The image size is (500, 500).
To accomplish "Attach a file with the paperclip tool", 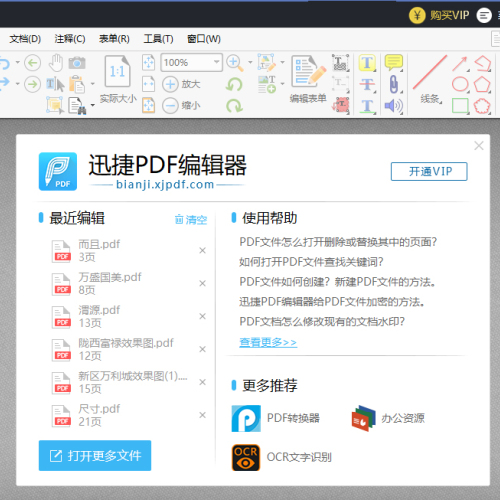I will (x=394, y=84).
